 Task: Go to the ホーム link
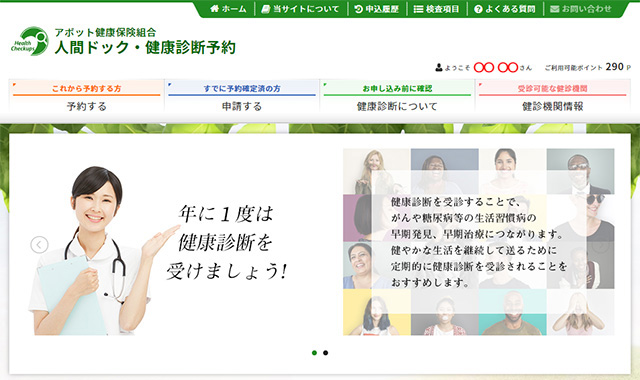click(x=234, y=9)
